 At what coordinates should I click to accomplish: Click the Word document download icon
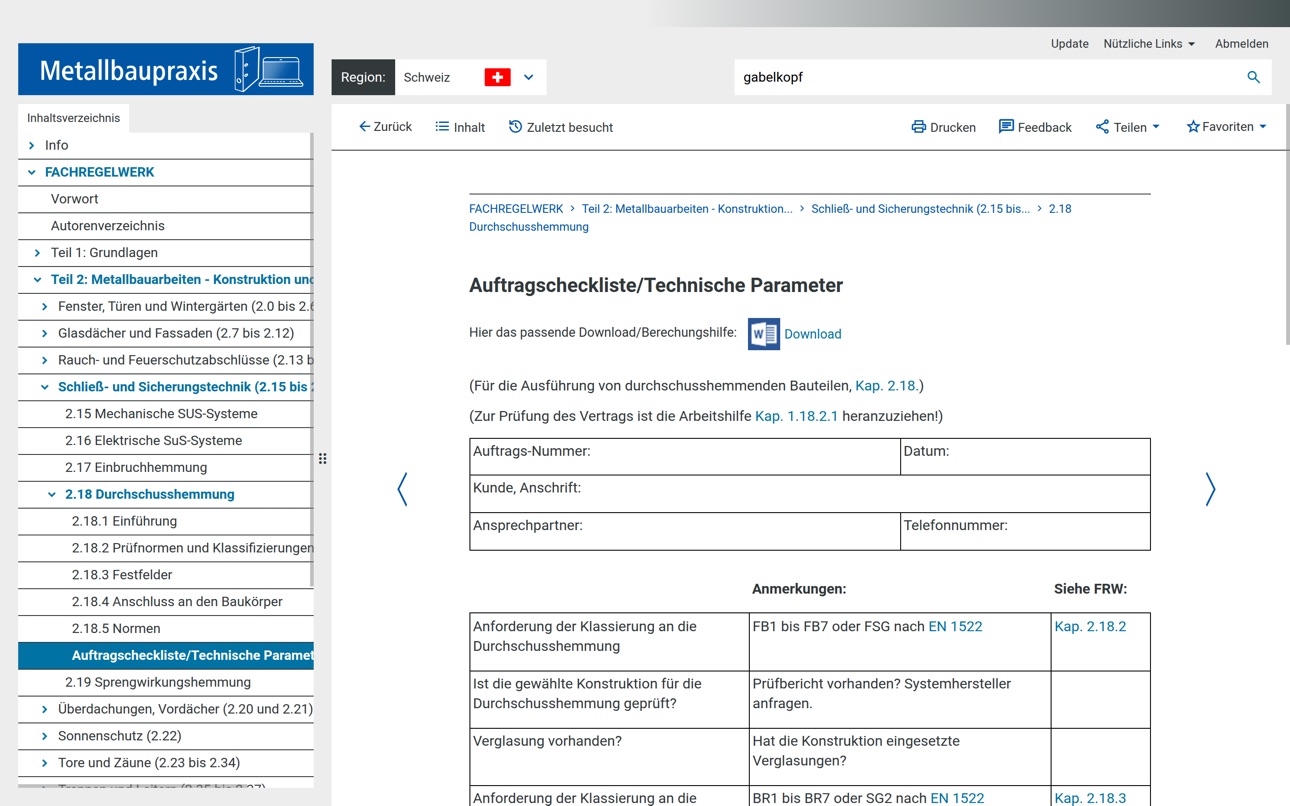pyautogui.click(x=764, y=334)
